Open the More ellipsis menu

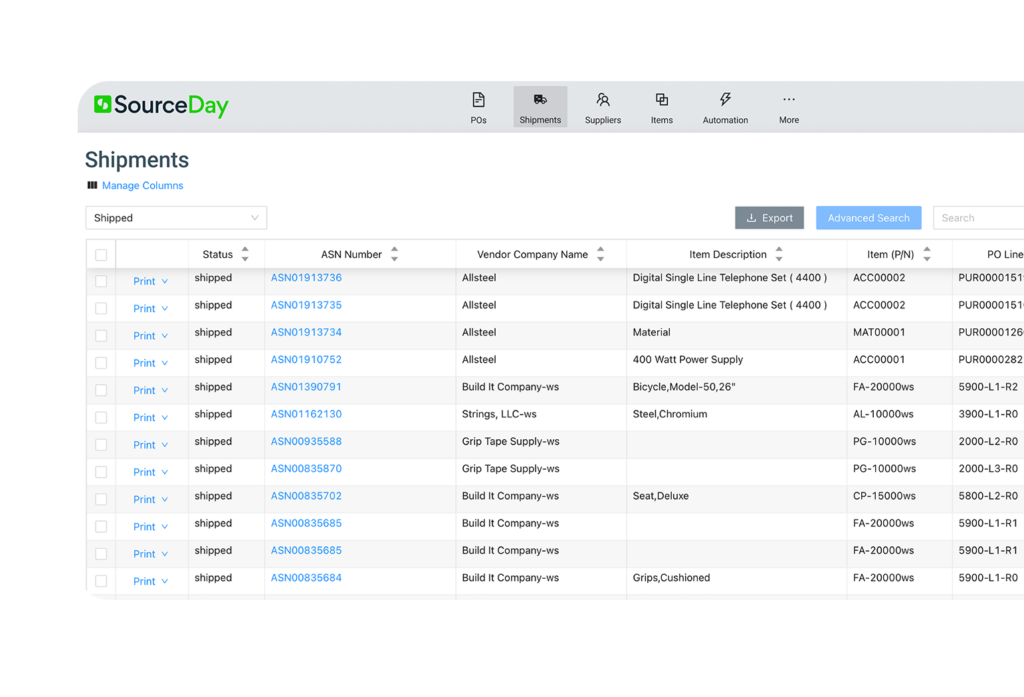(x=789, y=100)
